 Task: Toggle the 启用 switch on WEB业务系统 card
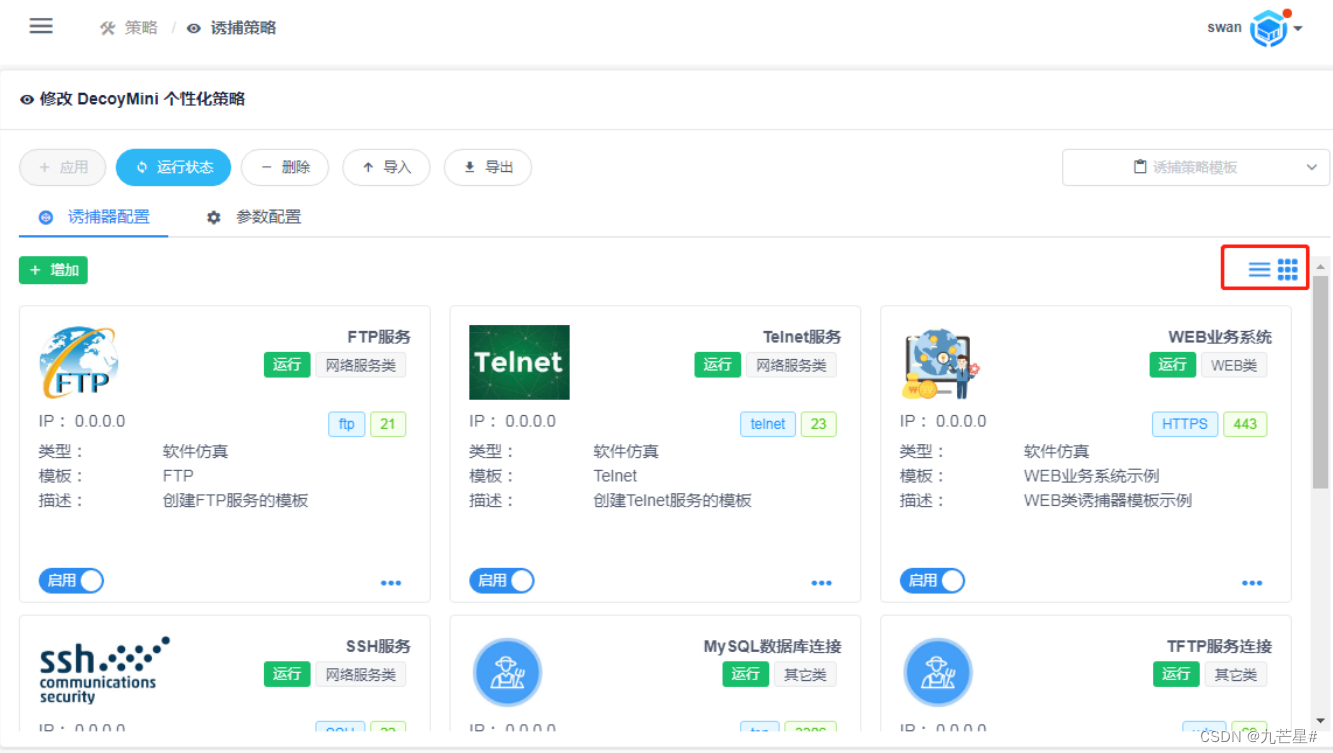[x=932, y=580]
